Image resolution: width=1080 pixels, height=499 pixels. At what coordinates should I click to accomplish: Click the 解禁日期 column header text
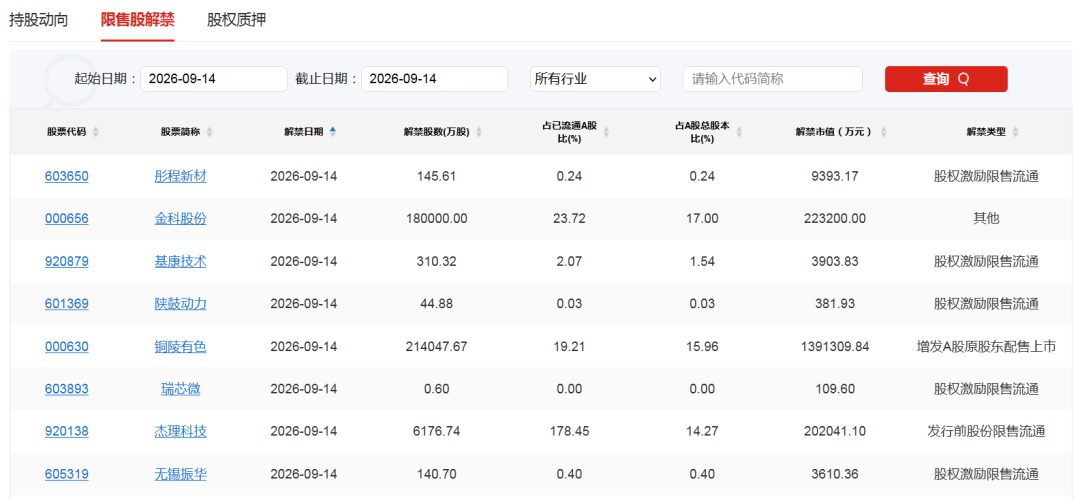point(304,132)
